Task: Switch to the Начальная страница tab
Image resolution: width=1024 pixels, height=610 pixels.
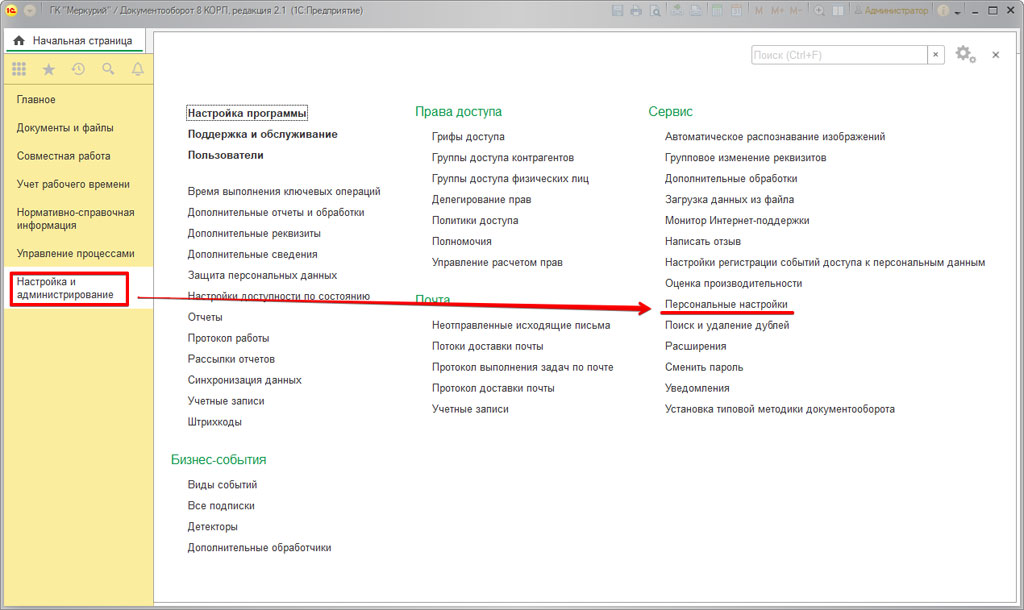Action: 73,41
